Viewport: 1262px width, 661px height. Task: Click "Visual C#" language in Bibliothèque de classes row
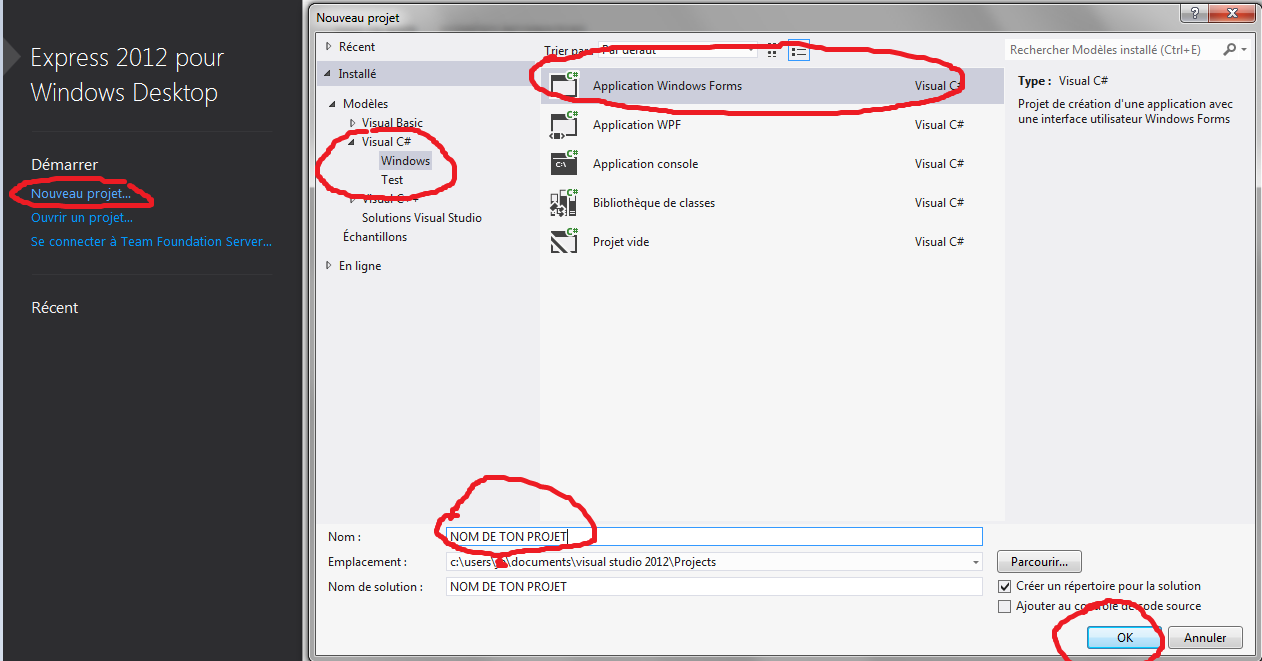[x=939, y=203]
